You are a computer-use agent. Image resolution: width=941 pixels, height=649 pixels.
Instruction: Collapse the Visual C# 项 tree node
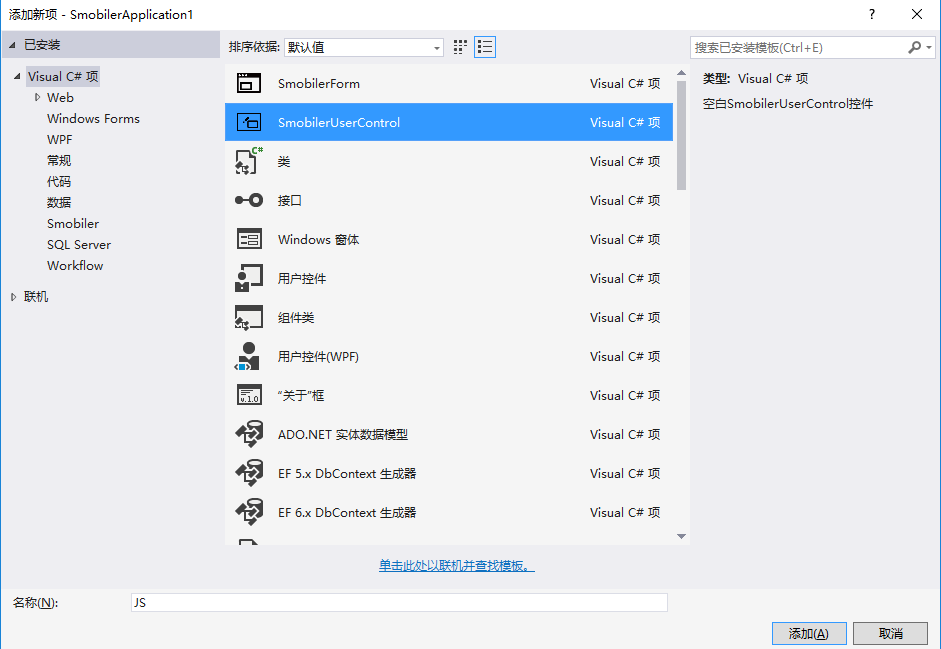17,76
